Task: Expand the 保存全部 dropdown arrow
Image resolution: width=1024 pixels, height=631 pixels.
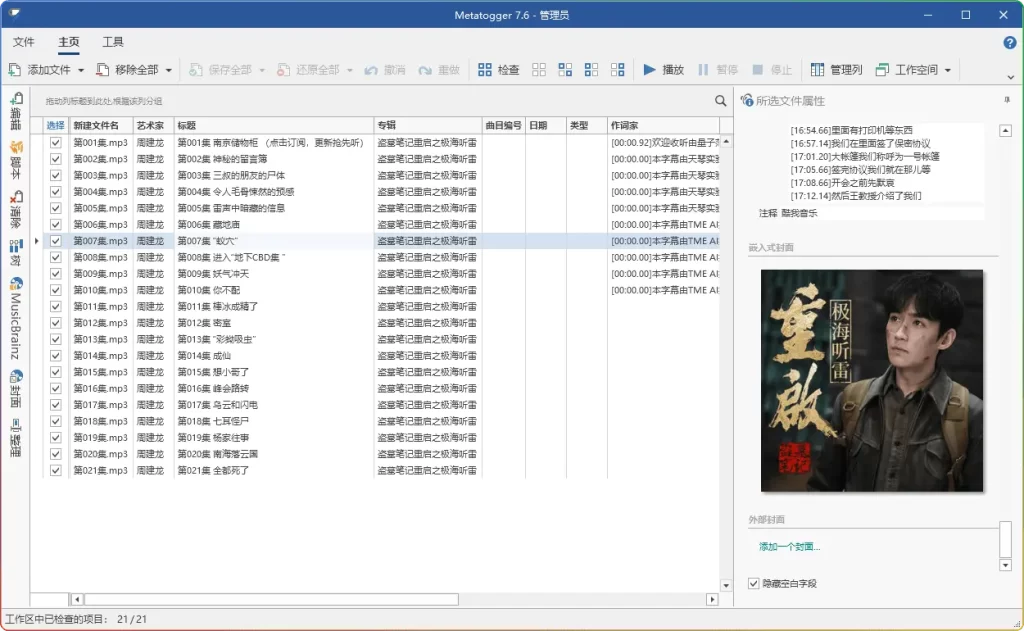Action: click(262, 70)
